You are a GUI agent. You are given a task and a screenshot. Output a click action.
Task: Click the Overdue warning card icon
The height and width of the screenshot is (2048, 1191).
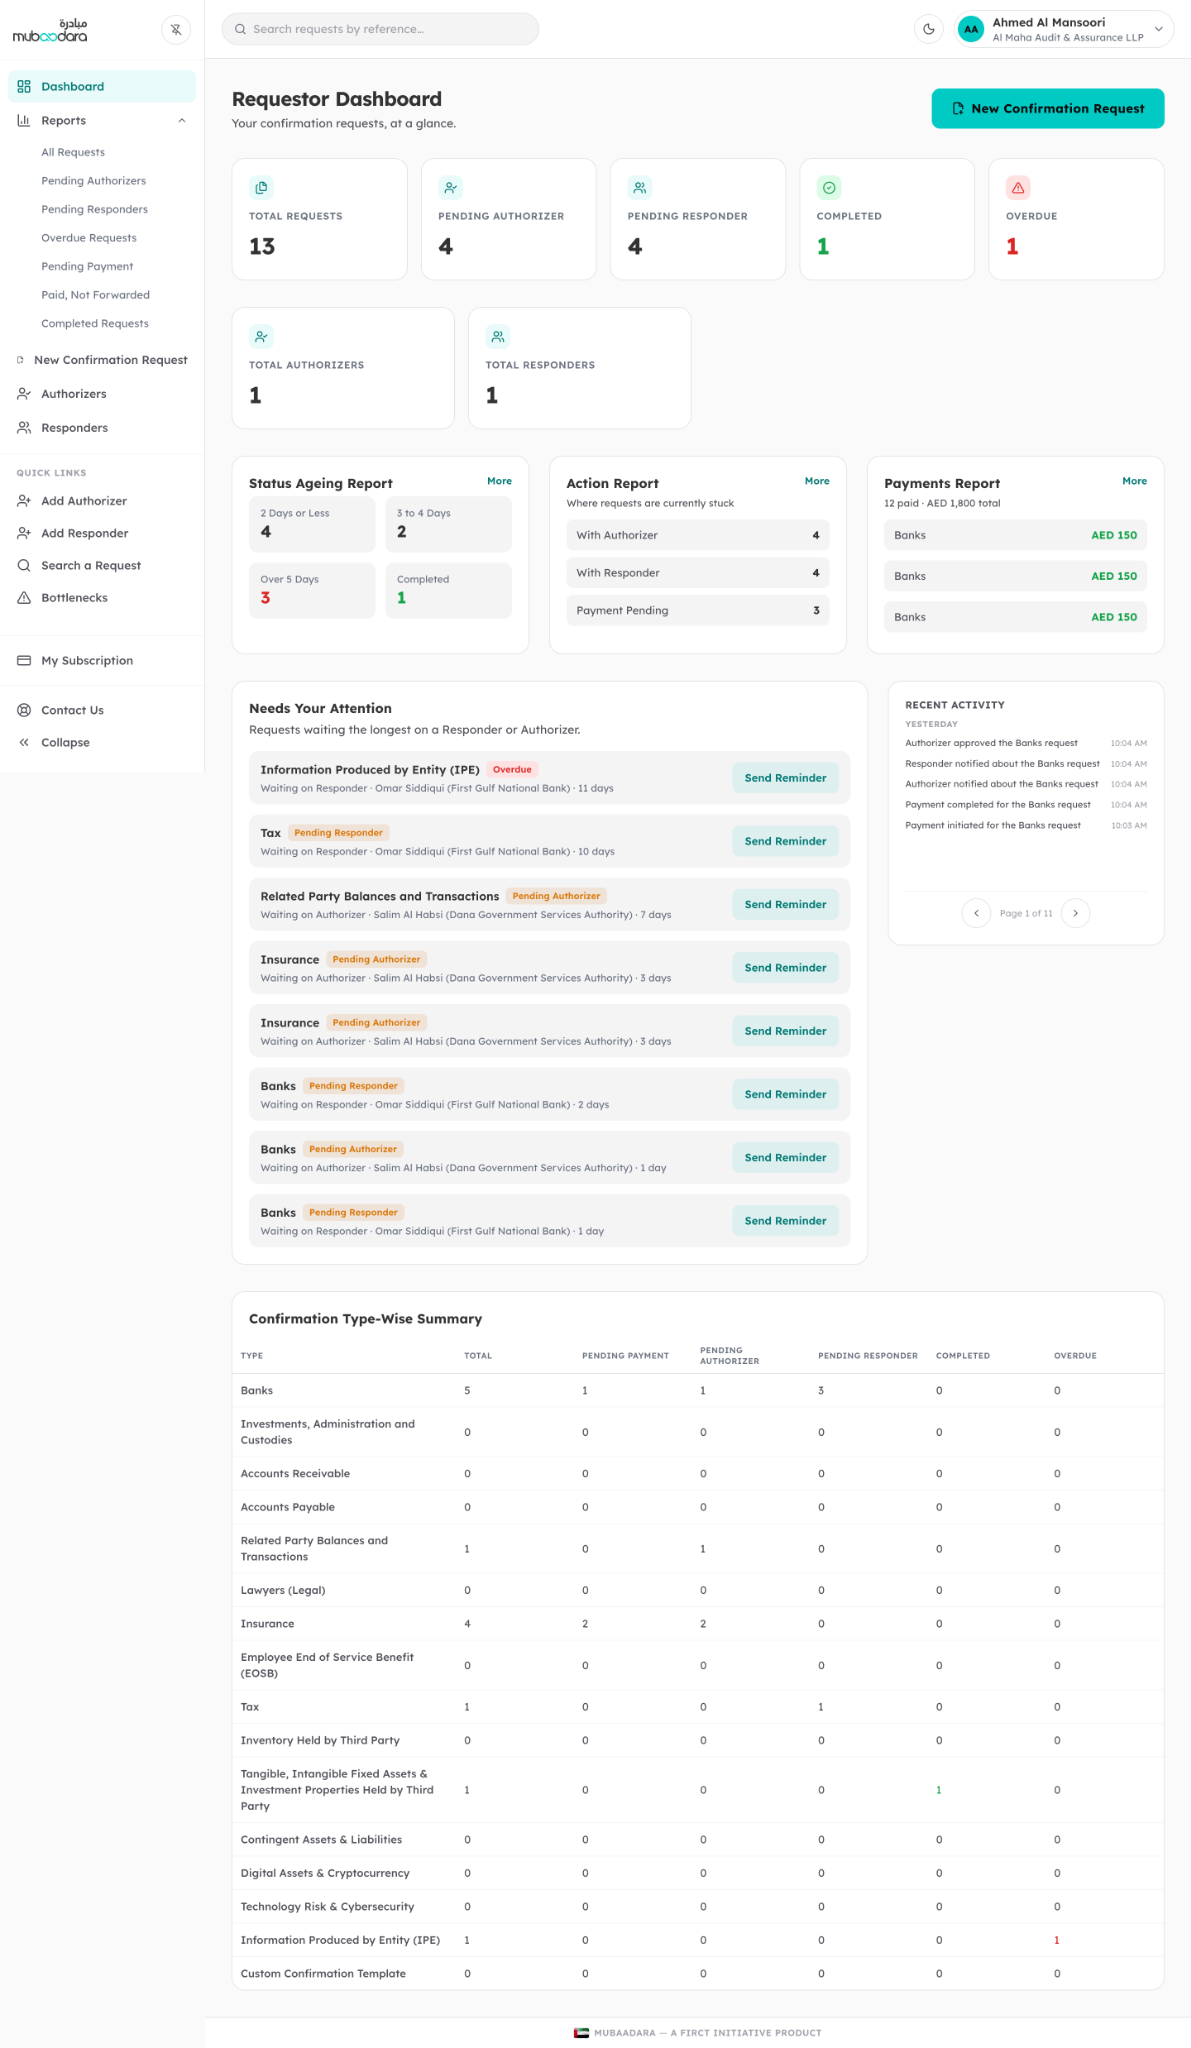tap(1018, 187)
